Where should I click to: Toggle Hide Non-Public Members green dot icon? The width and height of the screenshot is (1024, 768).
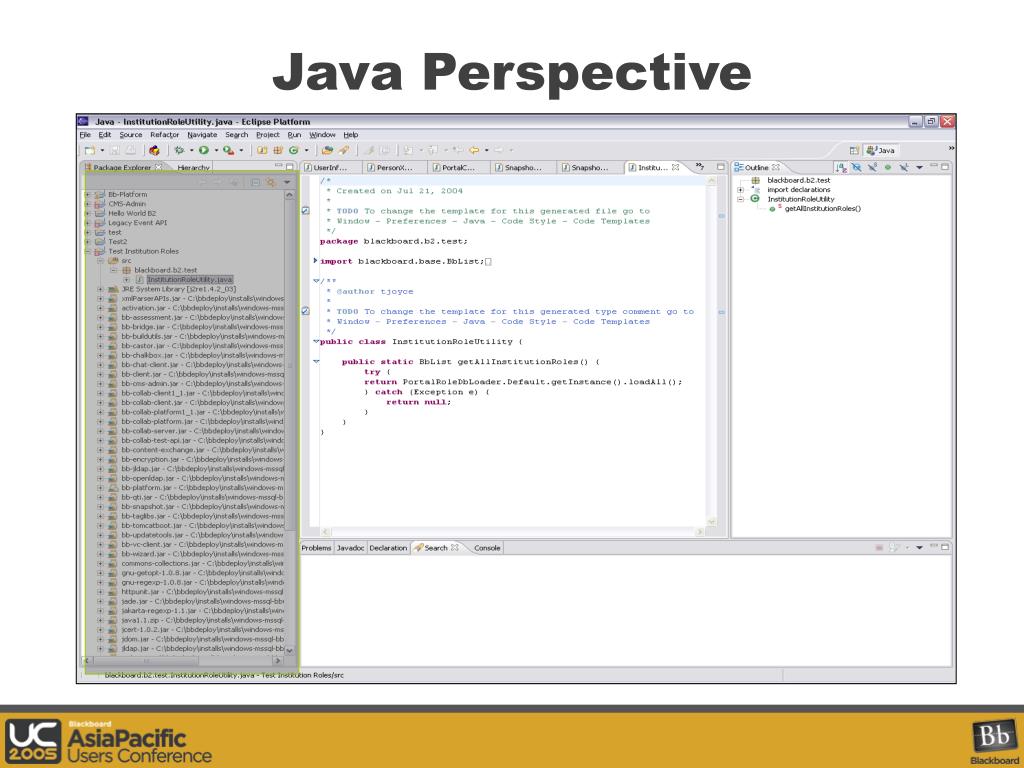click(x=888, y=168)
